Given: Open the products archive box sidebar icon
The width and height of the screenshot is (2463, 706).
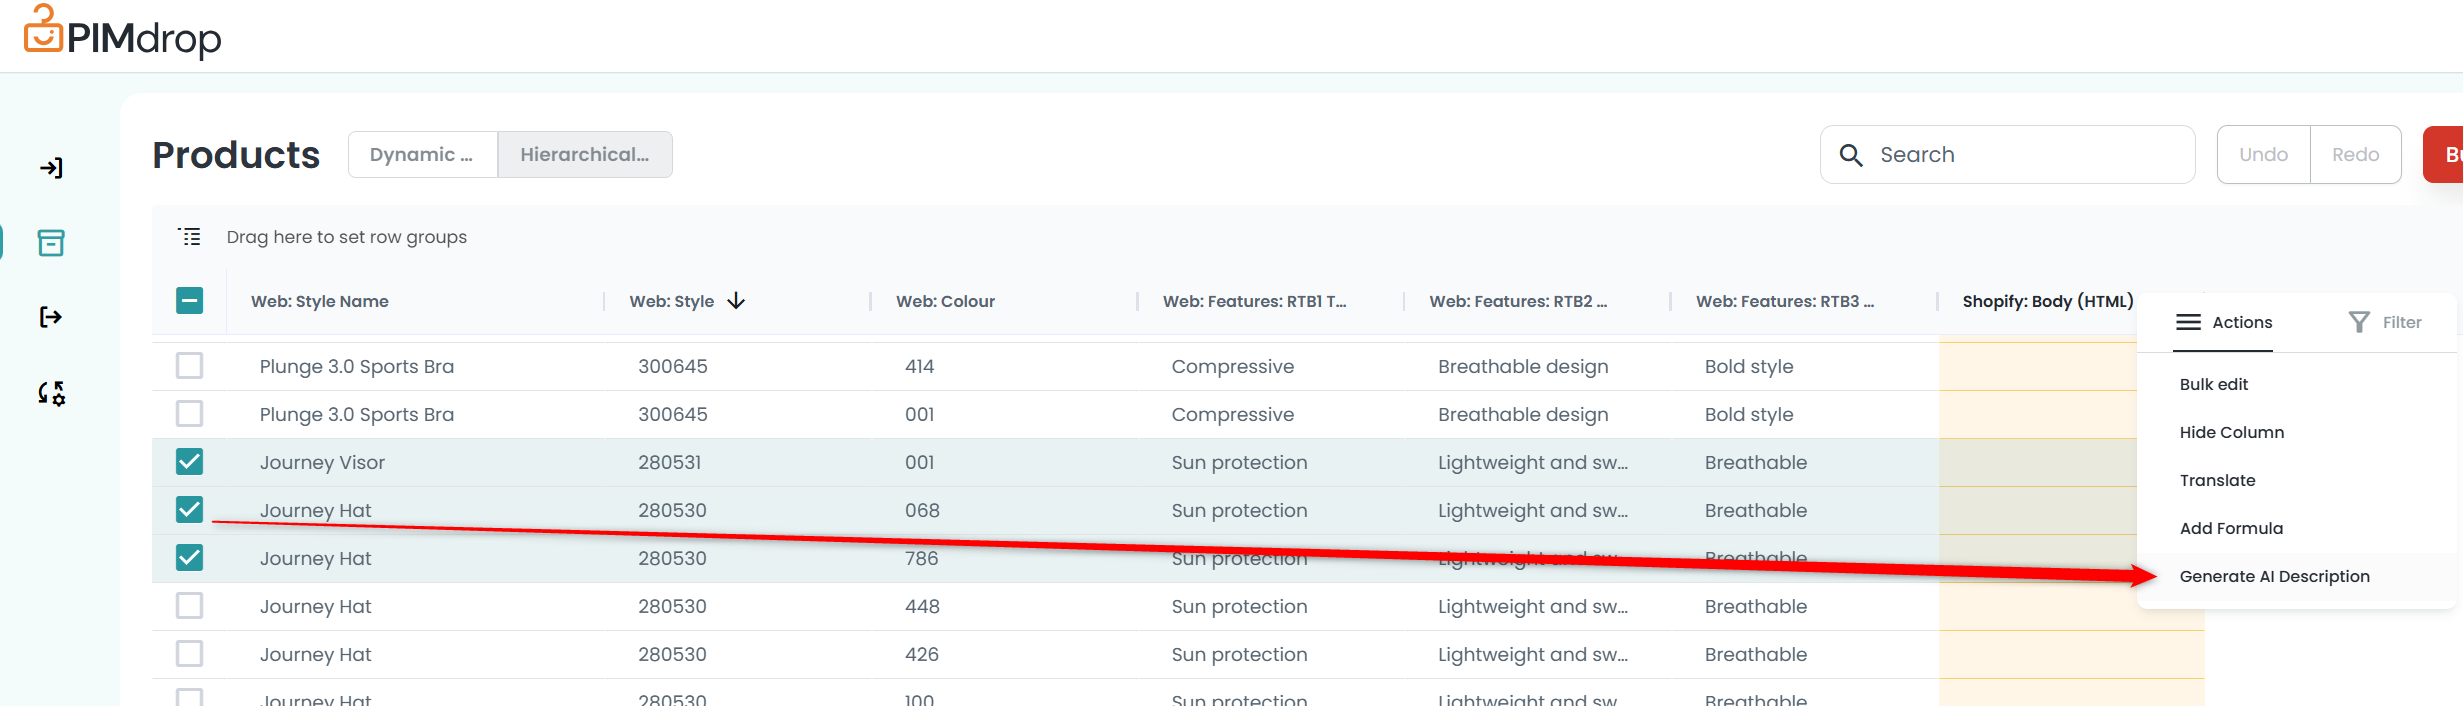Looking at the screenshot, I should tap(51, 243).
